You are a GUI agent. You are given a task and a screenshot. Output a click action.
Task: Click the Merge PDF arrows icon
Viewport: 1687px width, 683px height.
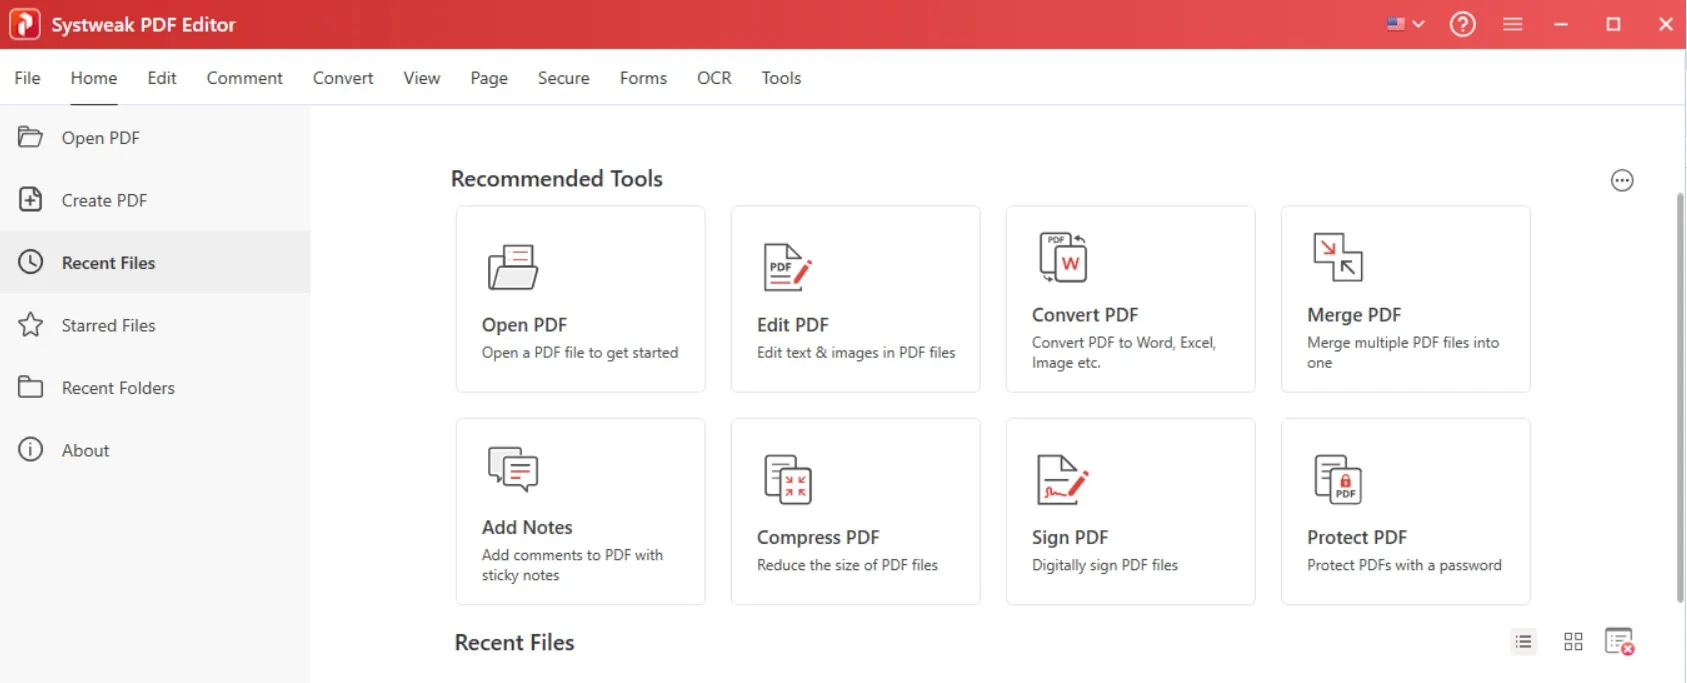(x=1338, y=257)
